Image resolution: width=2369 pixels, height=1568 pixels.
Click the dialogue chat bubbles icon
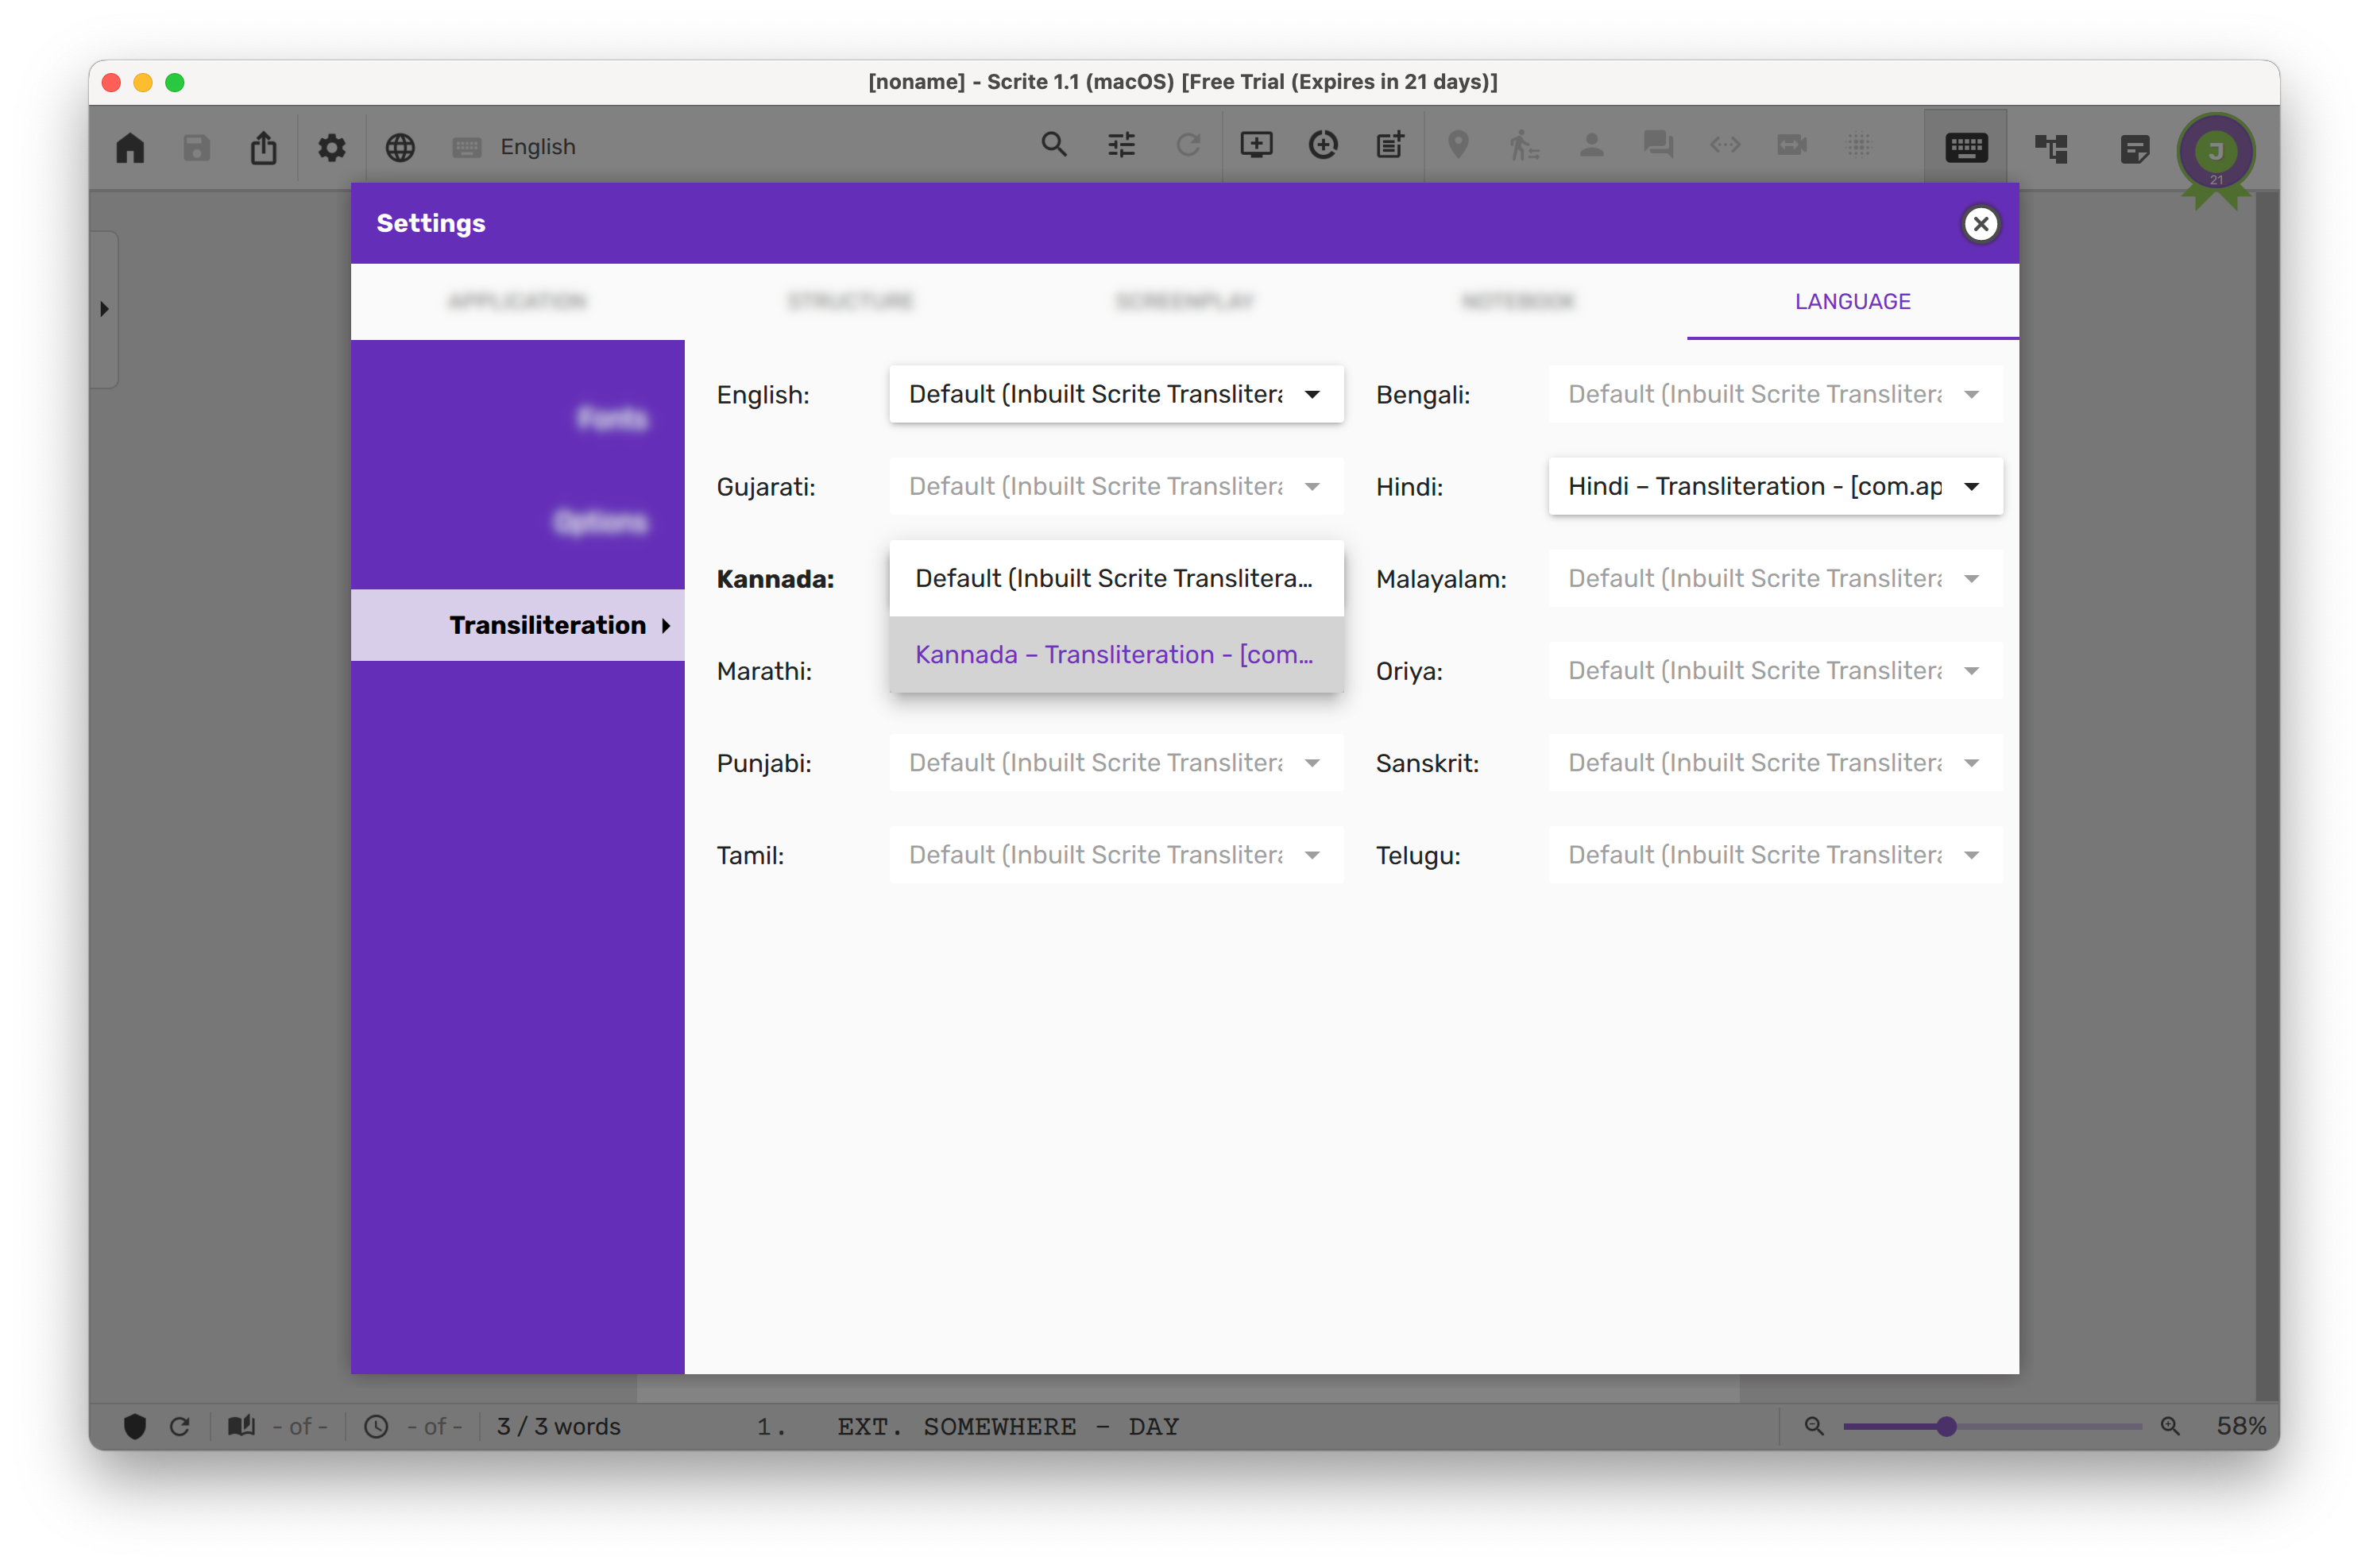[1658, 145]
